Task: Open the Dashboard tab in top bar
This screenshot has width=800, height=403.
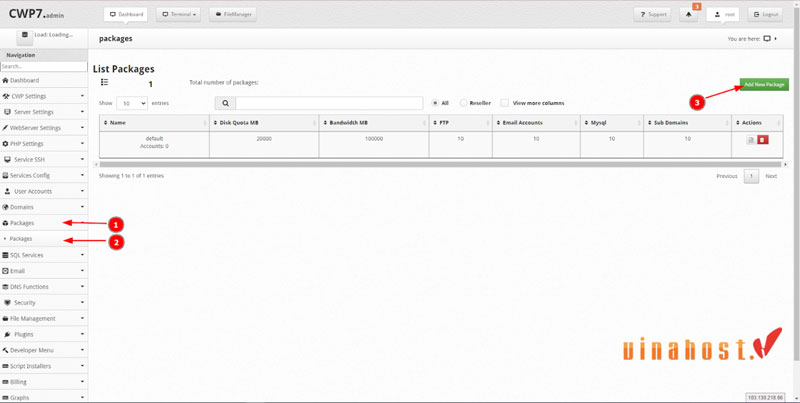Action: point(126,15)
